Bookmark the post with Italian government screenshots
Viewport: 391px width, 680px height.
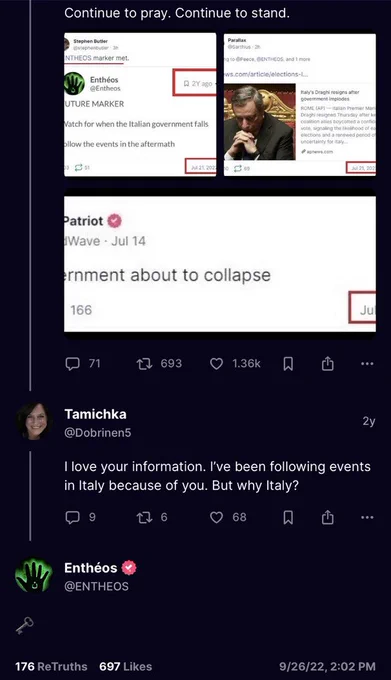pos(288,364)
